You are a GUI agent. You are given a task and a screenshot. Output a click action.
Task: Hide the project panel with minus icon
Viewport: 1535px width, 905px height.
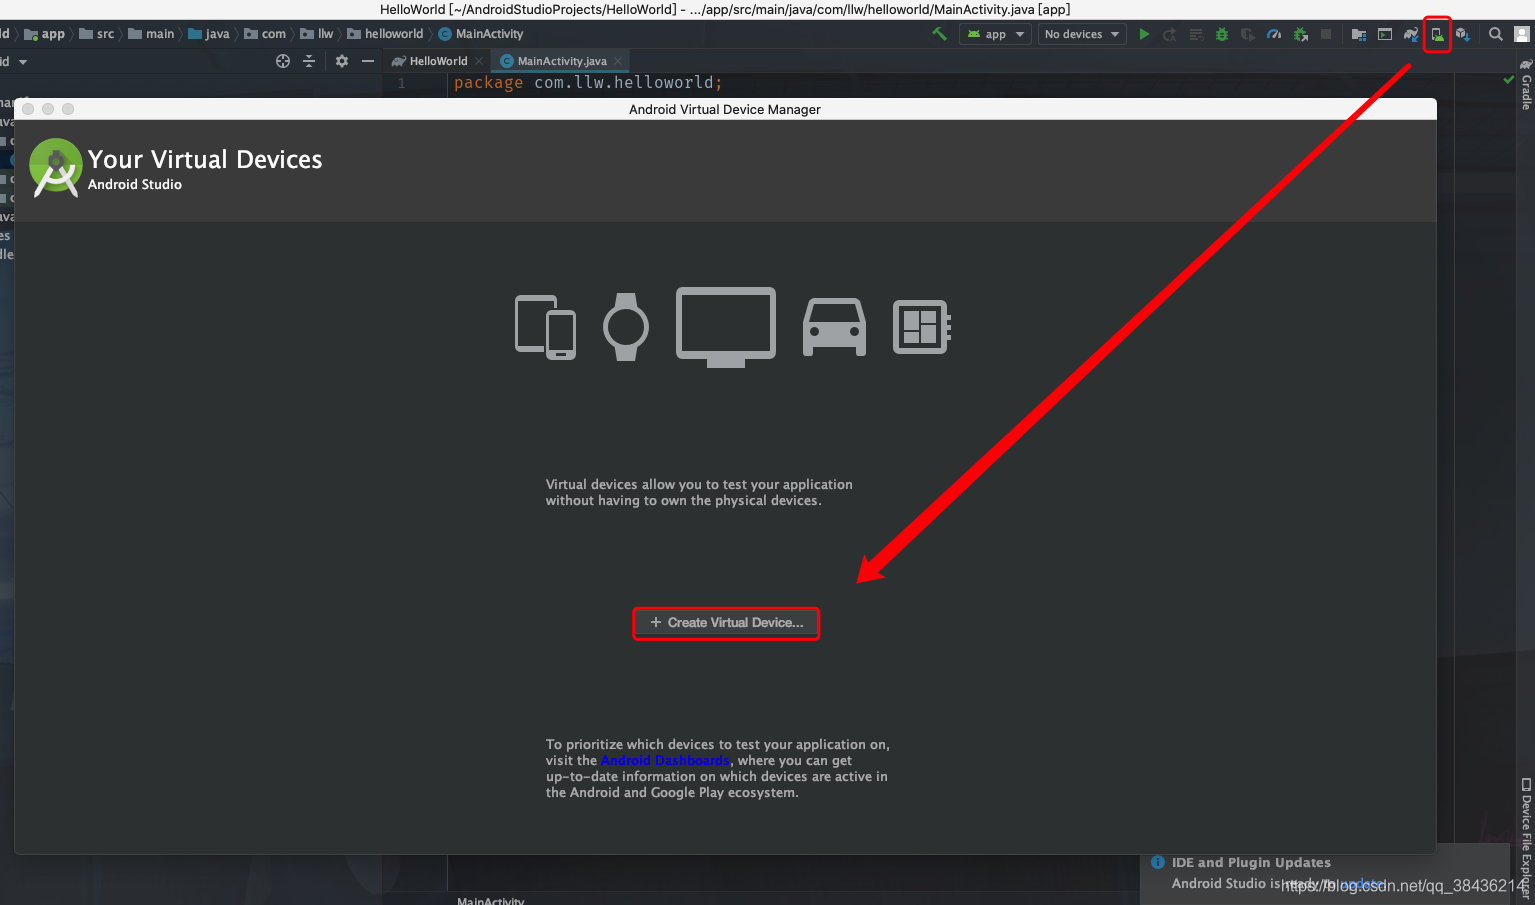(368, 61)
